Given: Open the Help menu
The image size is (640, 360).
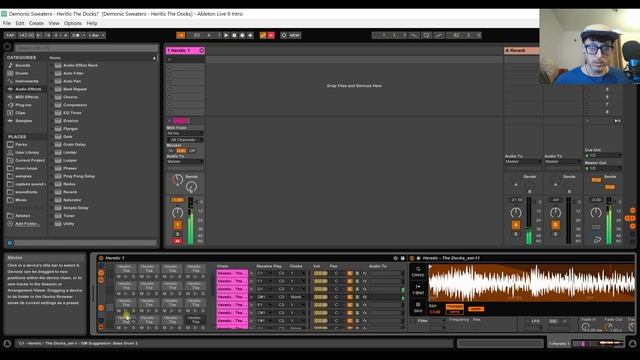Looking at the screenshot, I should click(x=92, y=23).
